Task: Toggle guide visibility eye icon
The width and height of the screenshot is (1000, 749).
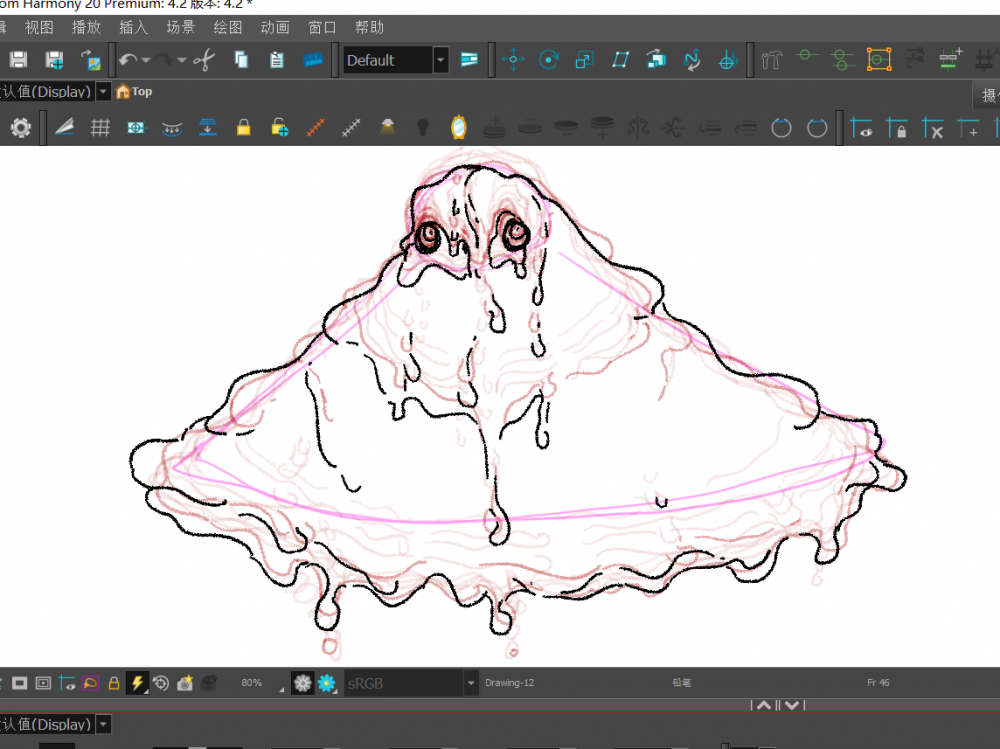Action: (x=861, y=128)
